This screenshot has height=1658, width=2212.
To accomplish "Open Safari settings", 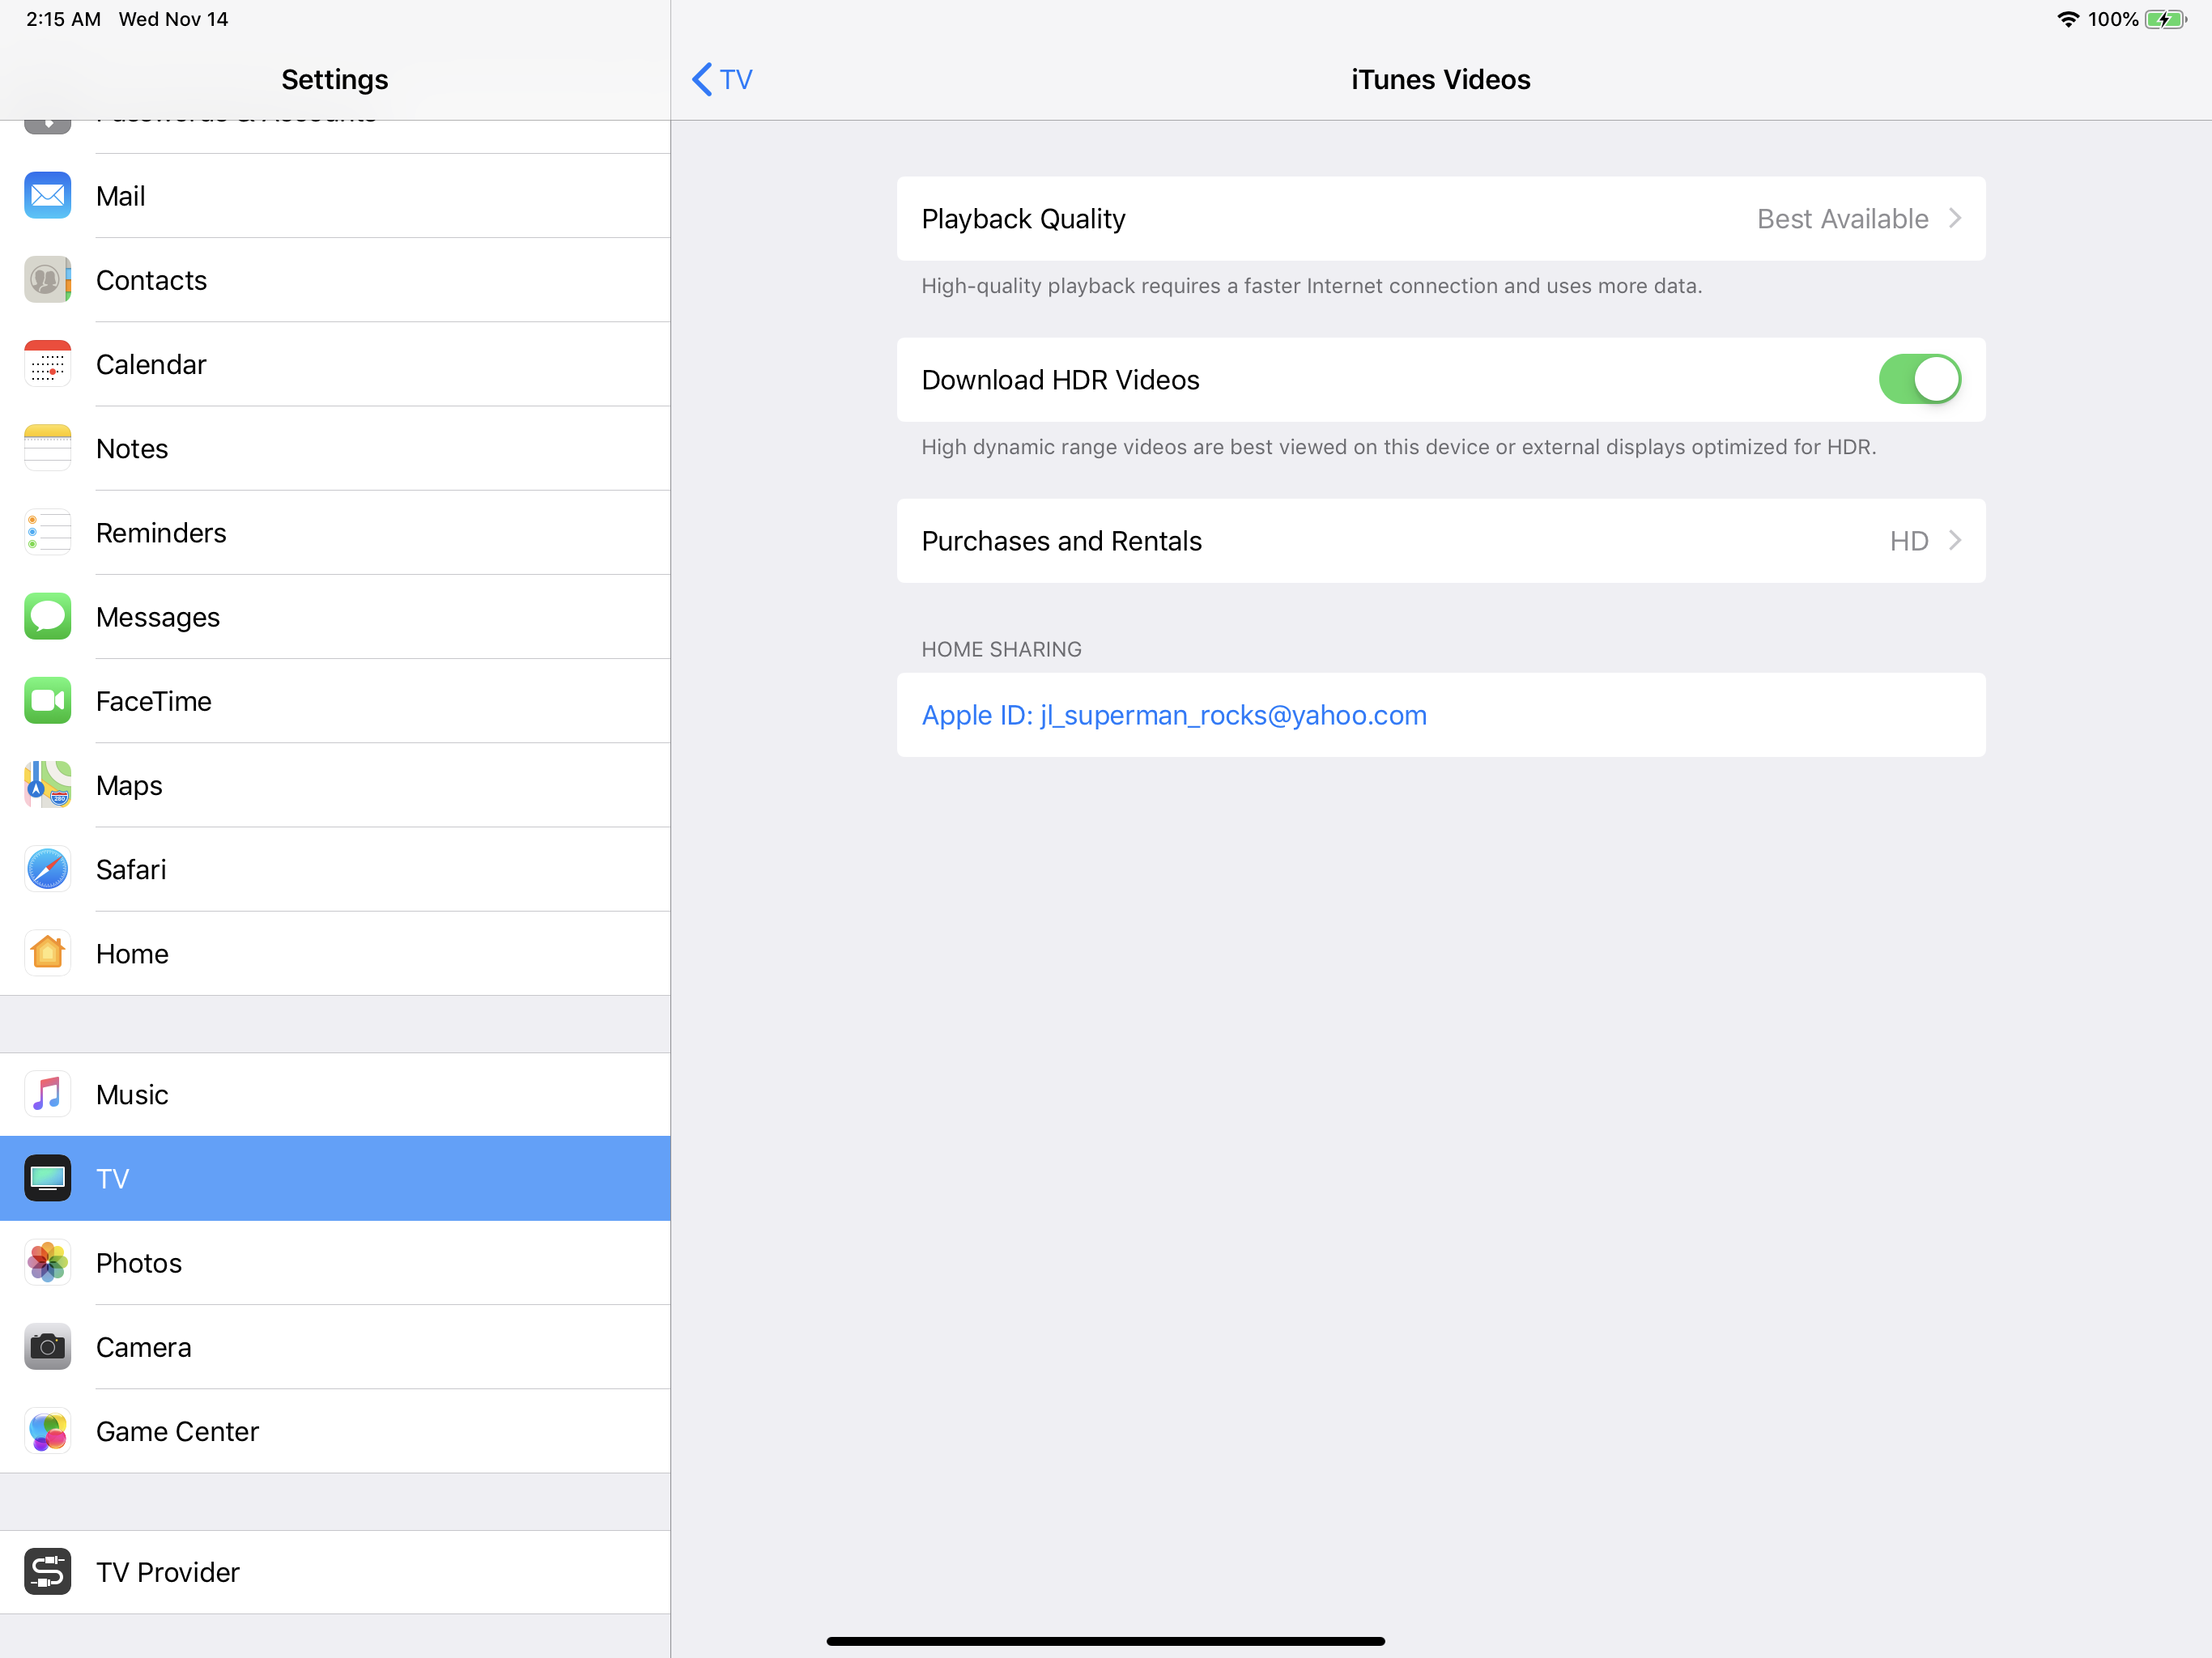I will (x=335, y=869).
